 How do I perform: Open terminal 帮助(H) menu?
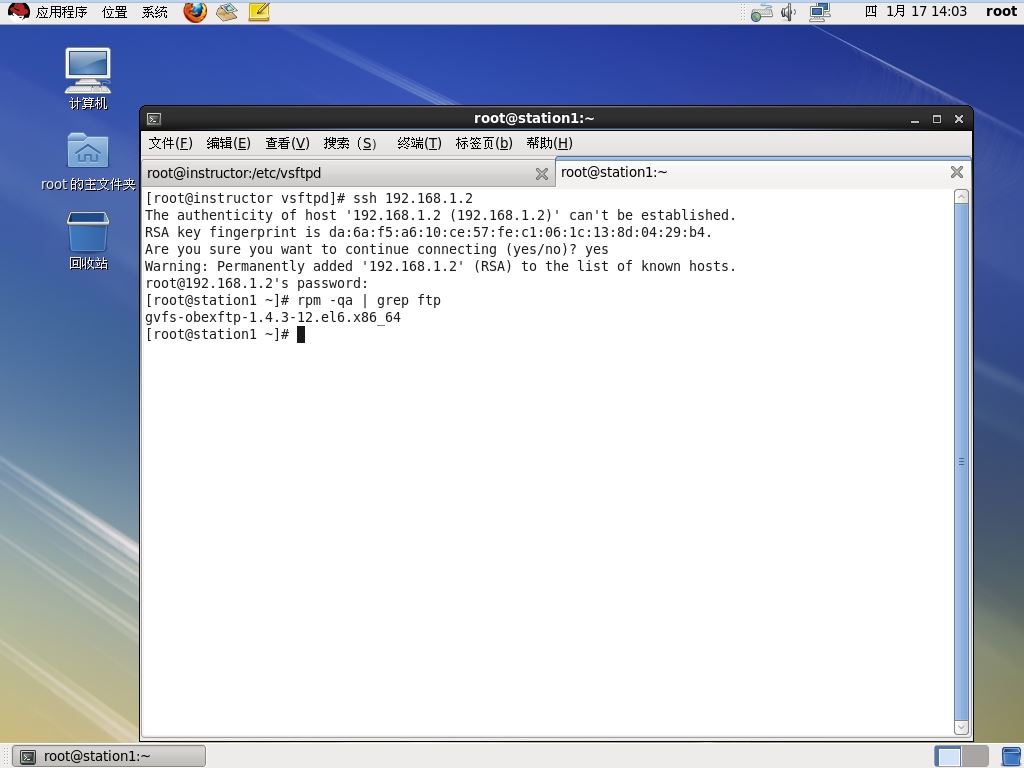(x=549, y=143)
